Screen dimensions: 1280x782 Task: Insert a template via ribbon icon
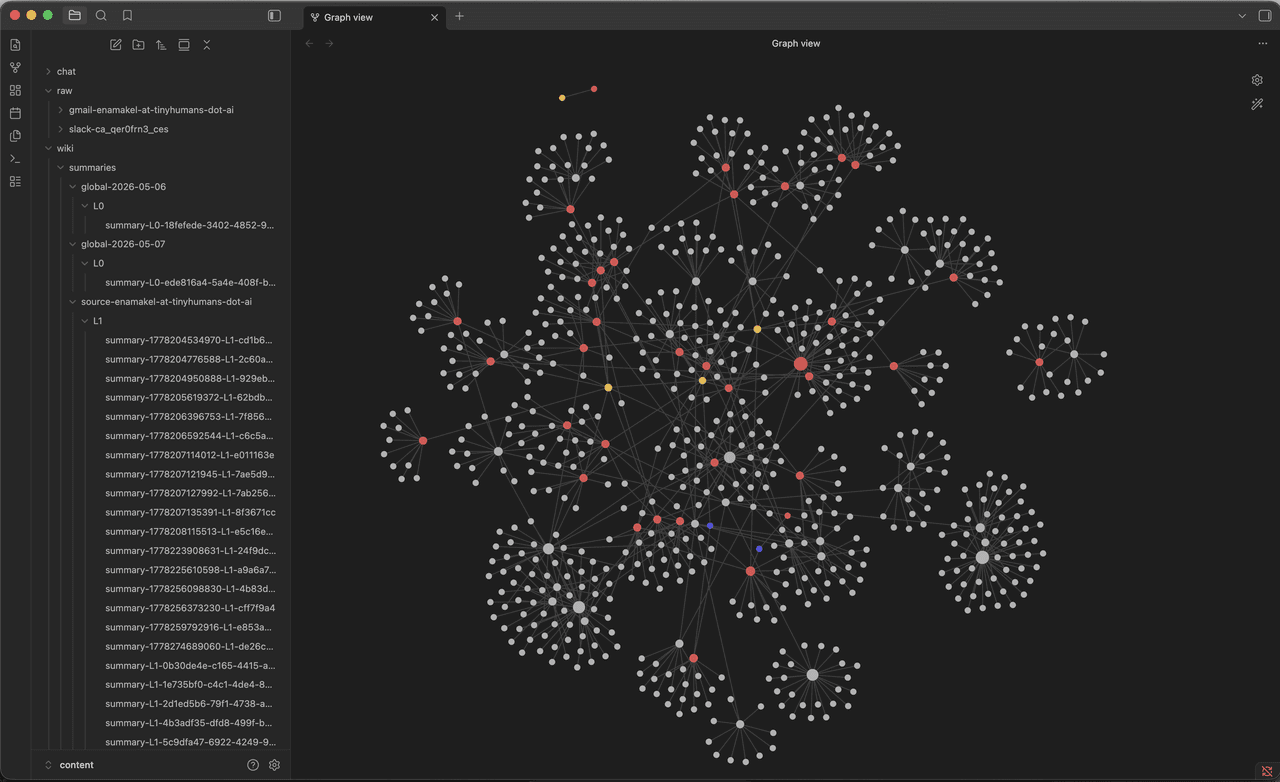[x=15, y=136]
